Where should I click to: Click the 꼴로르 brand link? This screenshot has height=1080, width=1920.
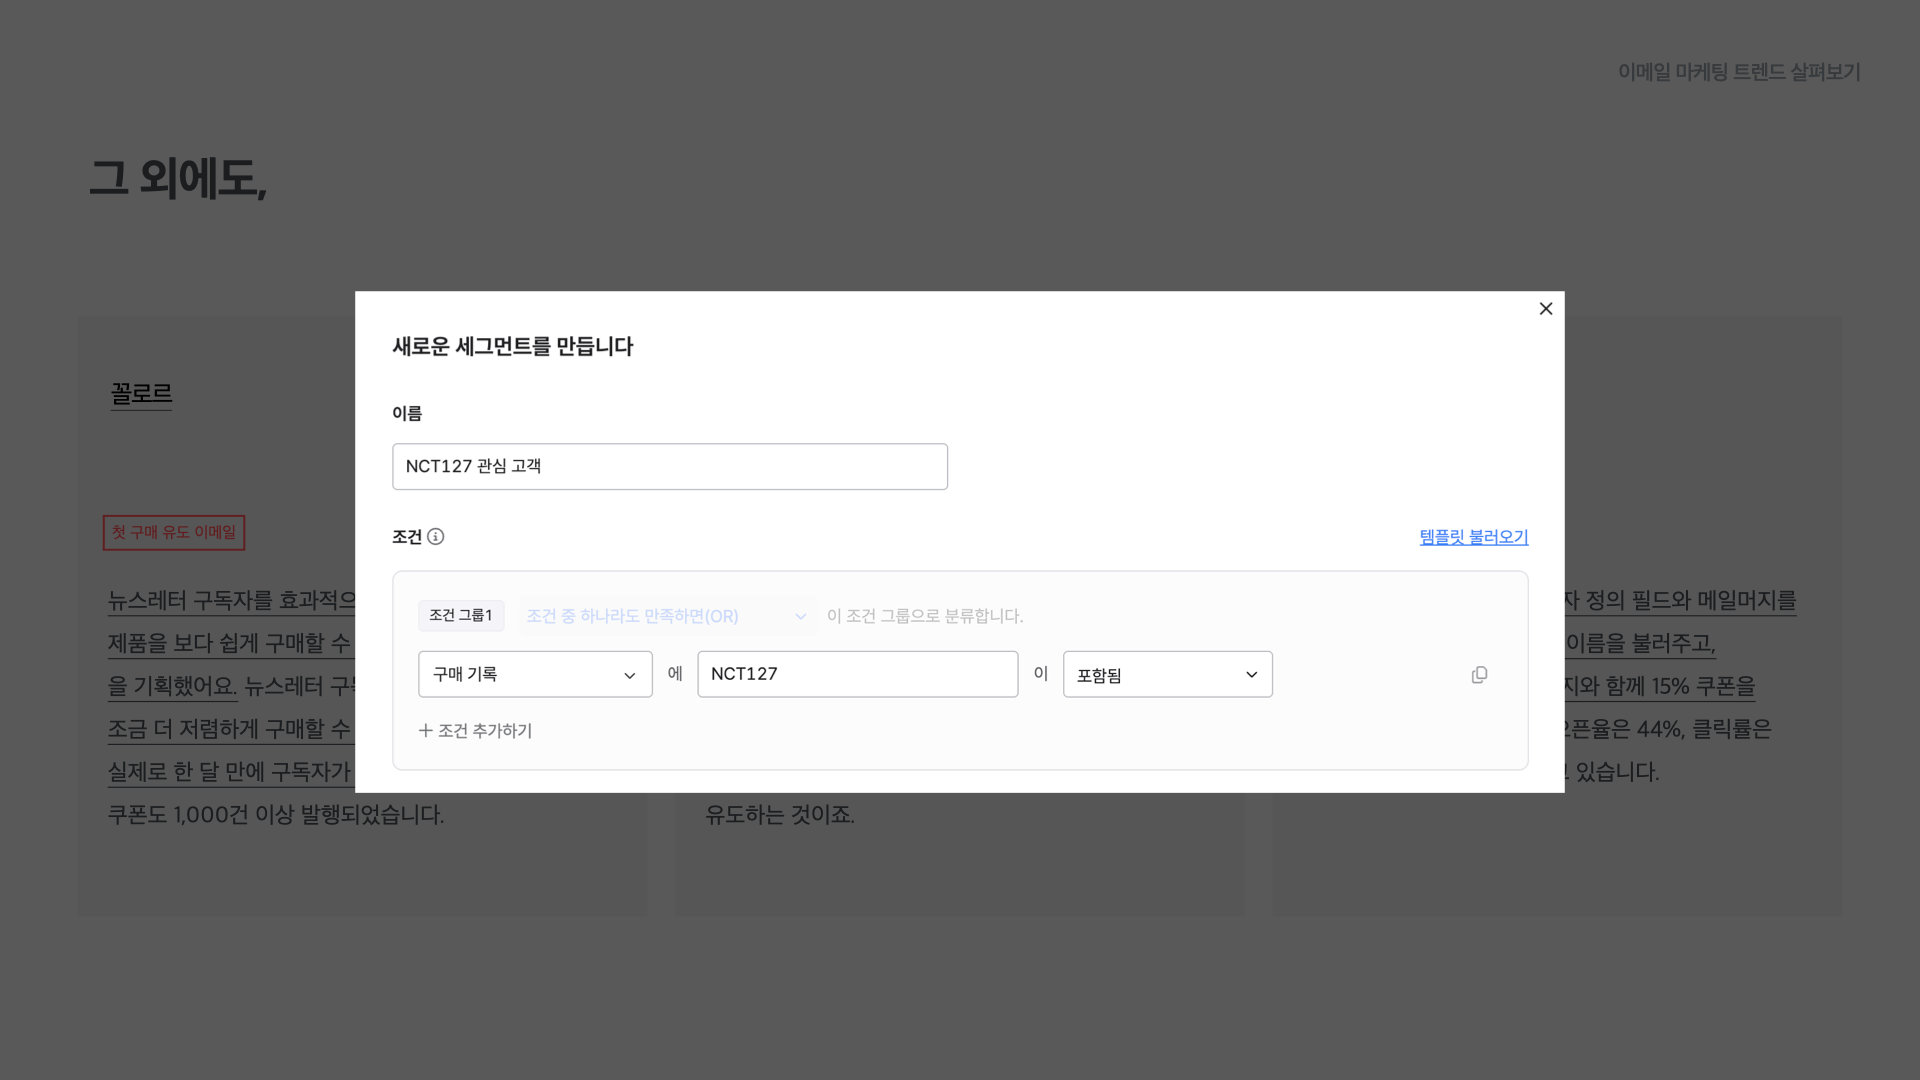pyautogui.click(x=141, y=394)
